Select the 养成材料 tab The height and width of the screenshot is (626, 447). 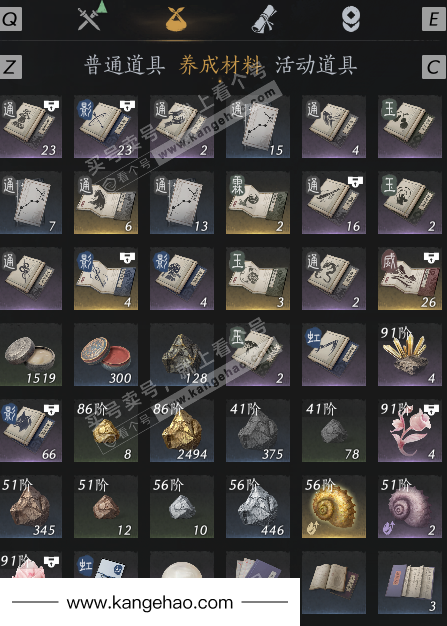tap(220, 65)
